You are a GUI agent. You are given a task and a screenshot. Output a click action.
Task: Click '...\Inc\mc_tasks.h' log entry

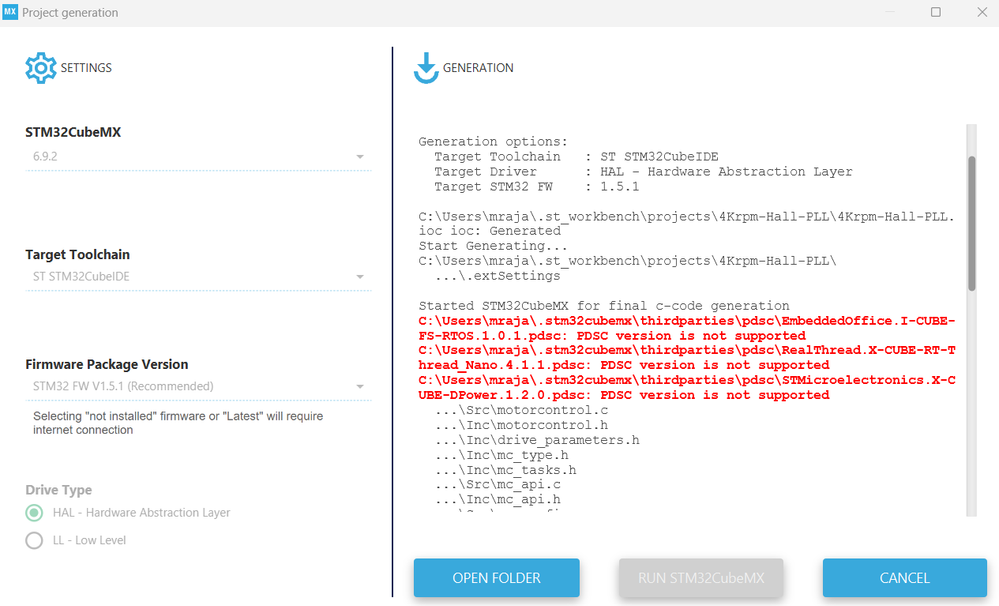[x=506, y=470]
